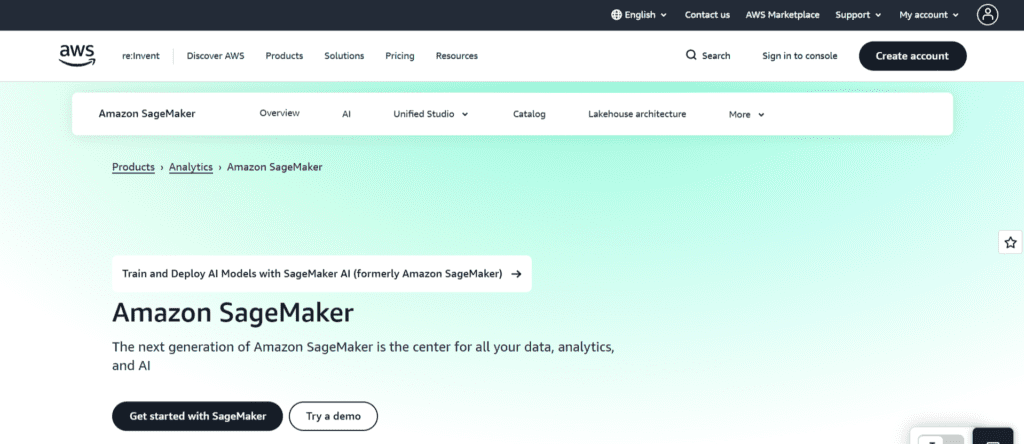
Task: Click Sign in to console
Action: 799,56
